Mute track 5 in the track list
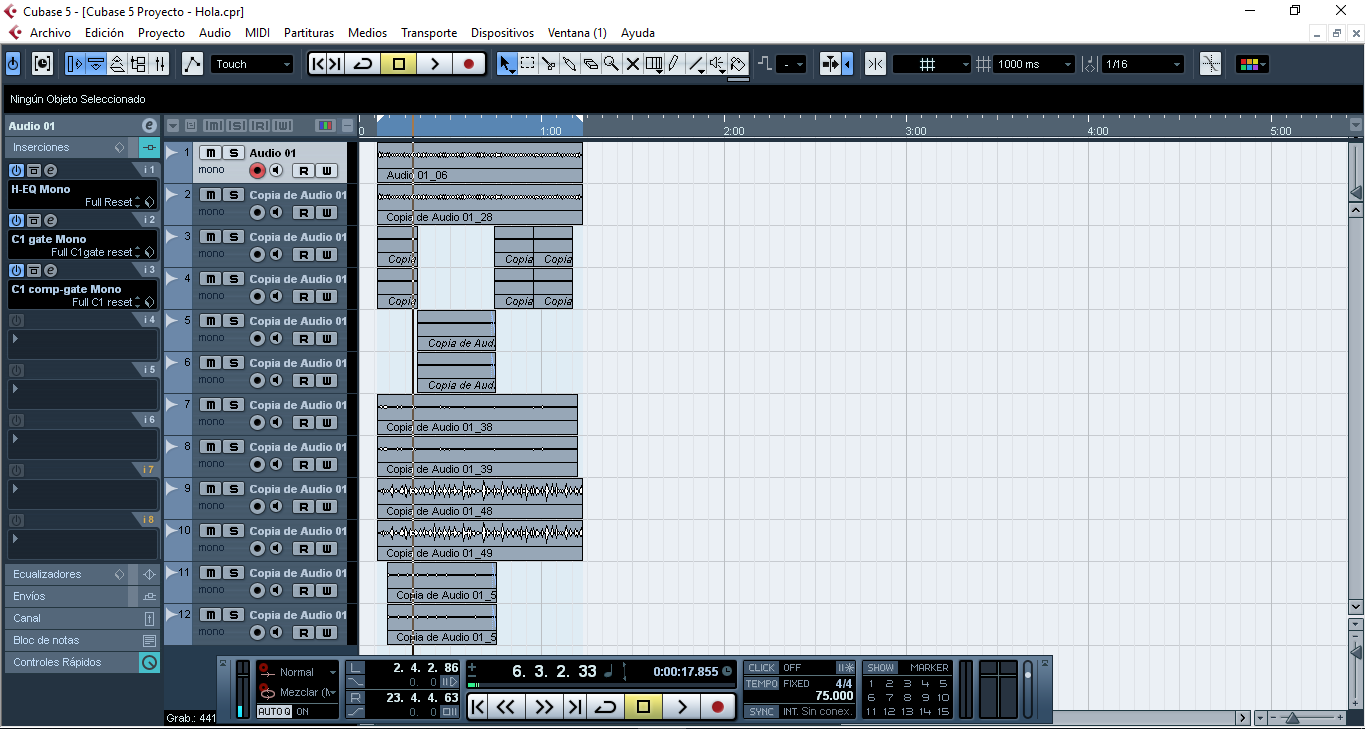 click(x=210, y=321)
